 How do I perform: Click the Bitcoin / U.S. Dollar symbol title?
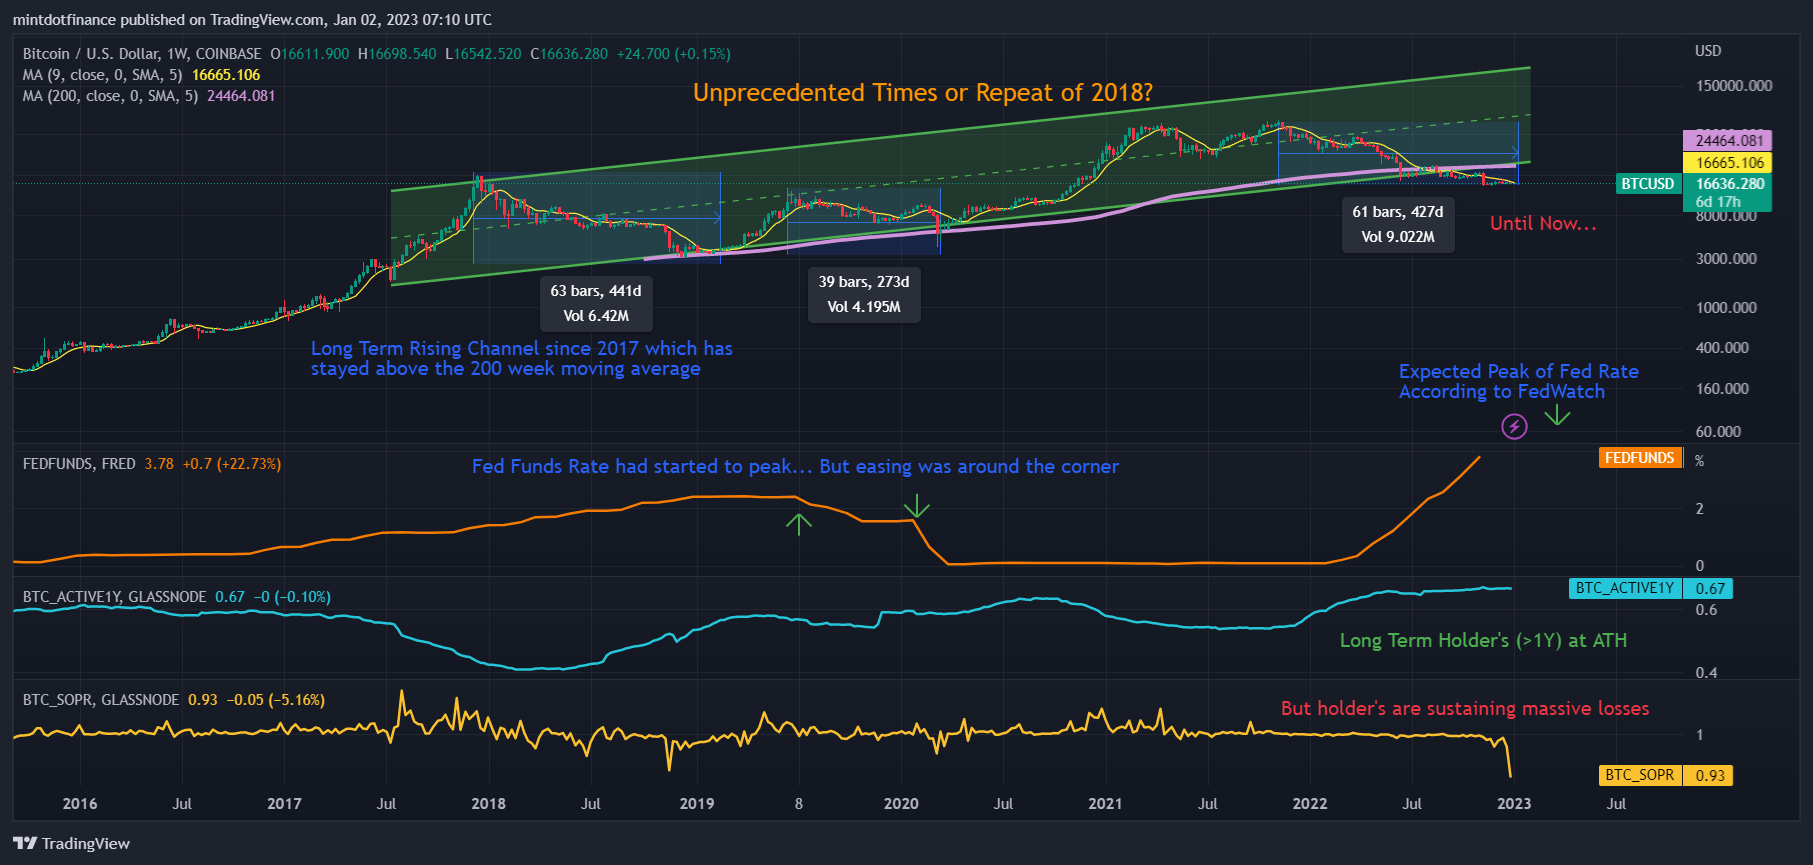[142, 54]
